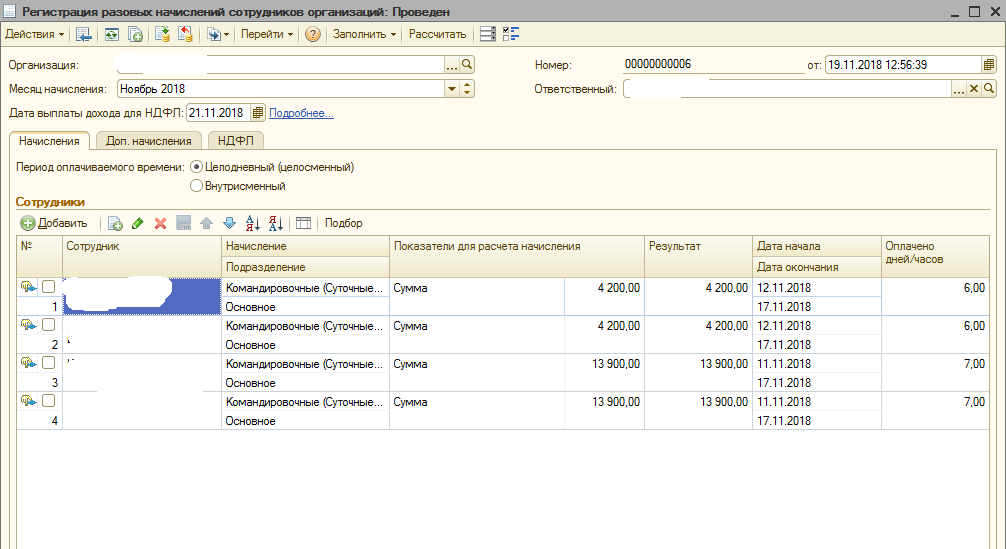Open calendar picker for document date

(x=989, y=65)
